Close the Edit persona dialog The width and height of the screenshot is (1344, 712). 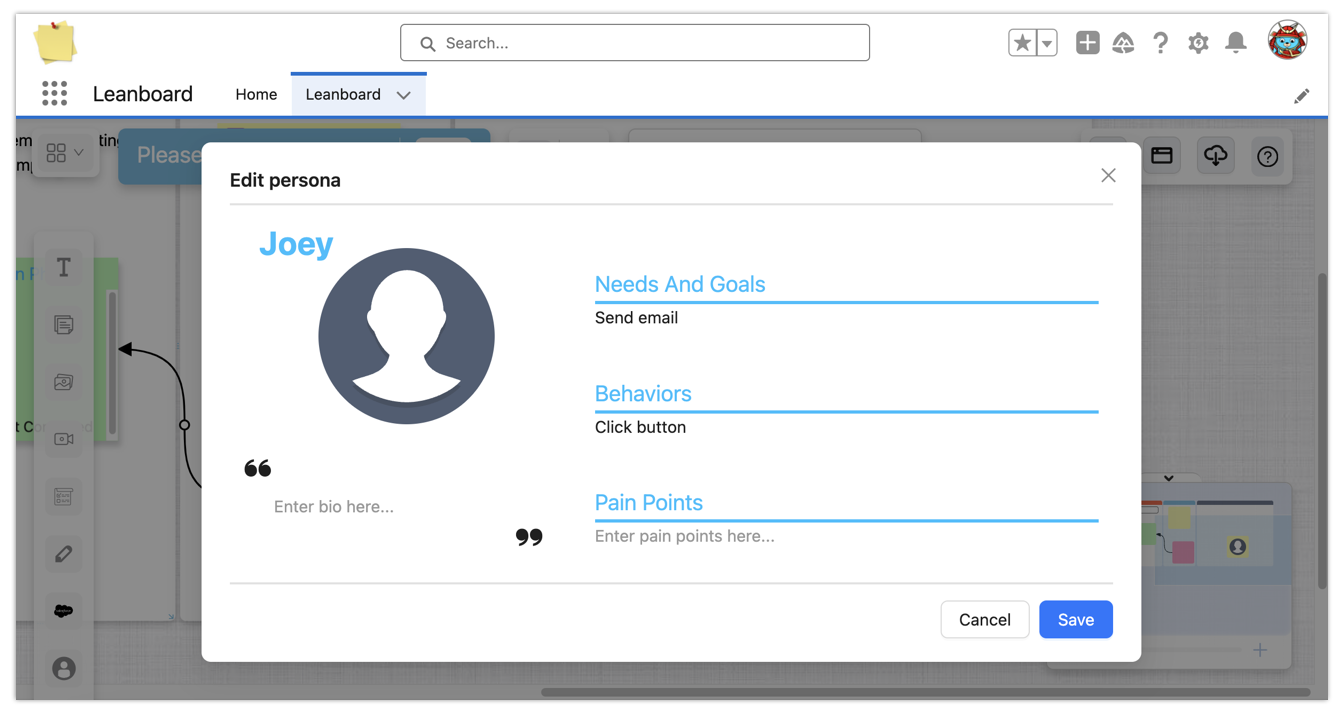[1108, 176]
